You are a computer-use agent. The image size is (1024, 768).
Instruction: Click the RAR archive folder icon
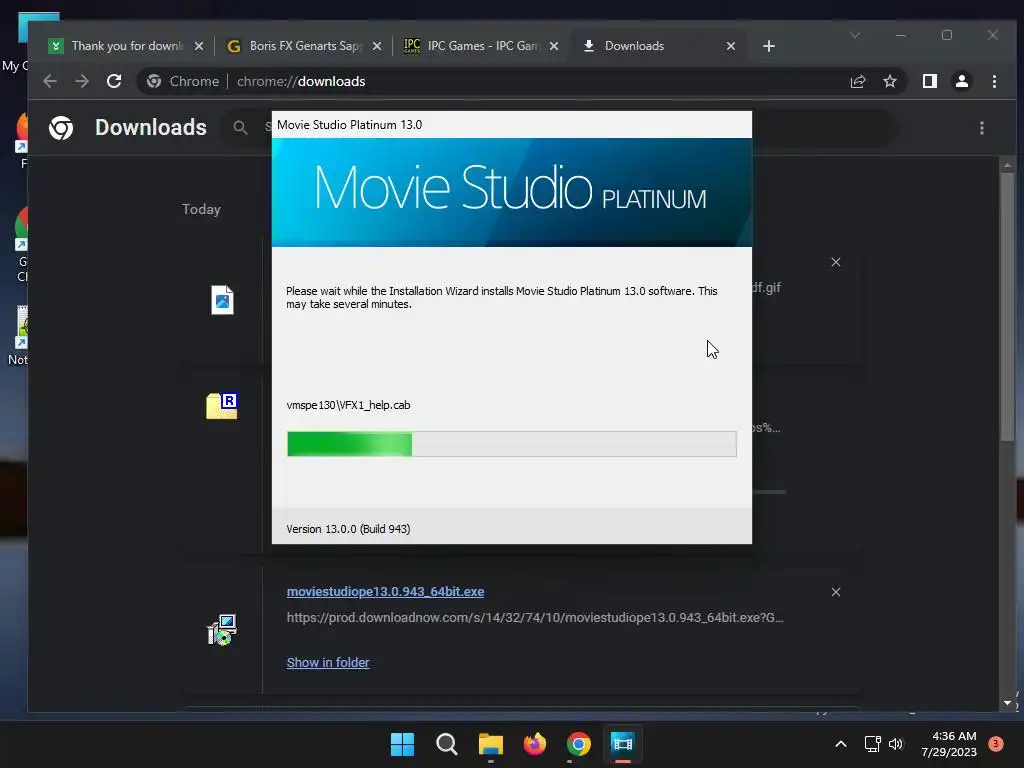pyautogui.click(x=222, y=406)
